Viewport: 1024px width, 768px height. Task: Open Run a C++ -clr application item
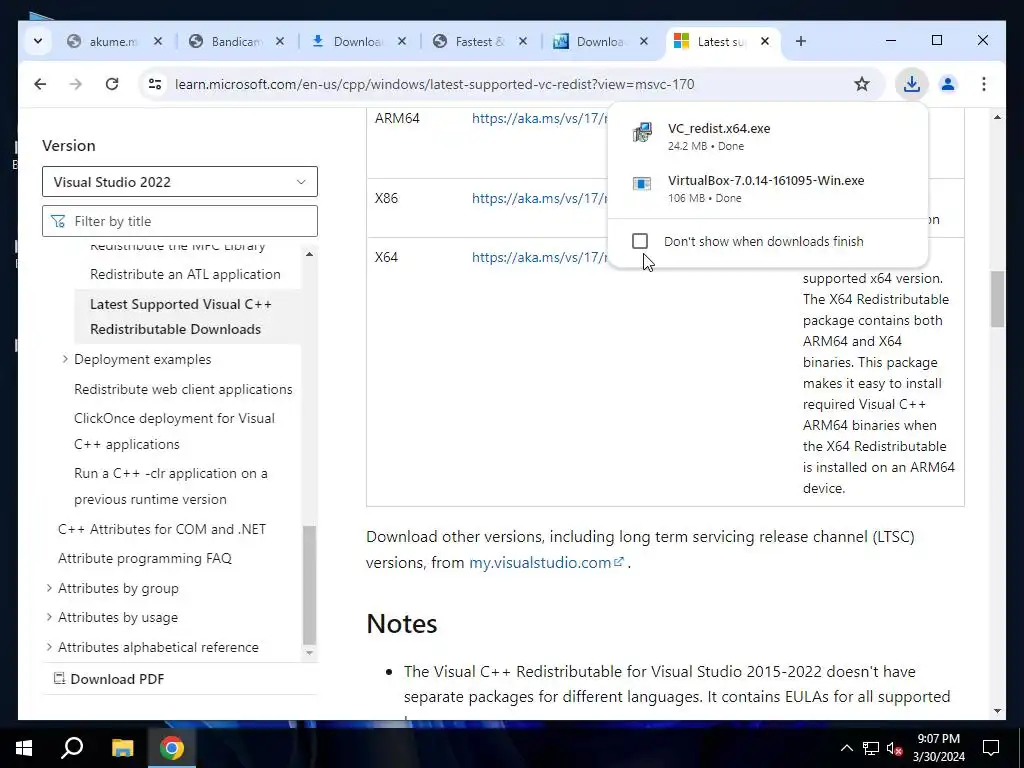pyautogui.click(x=170, y=486)
